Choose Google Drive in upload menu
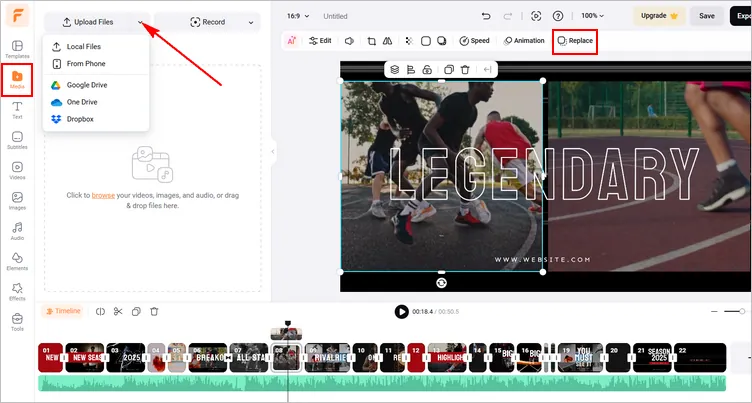Viewport: 752px width, 403px height. (96, 85)
